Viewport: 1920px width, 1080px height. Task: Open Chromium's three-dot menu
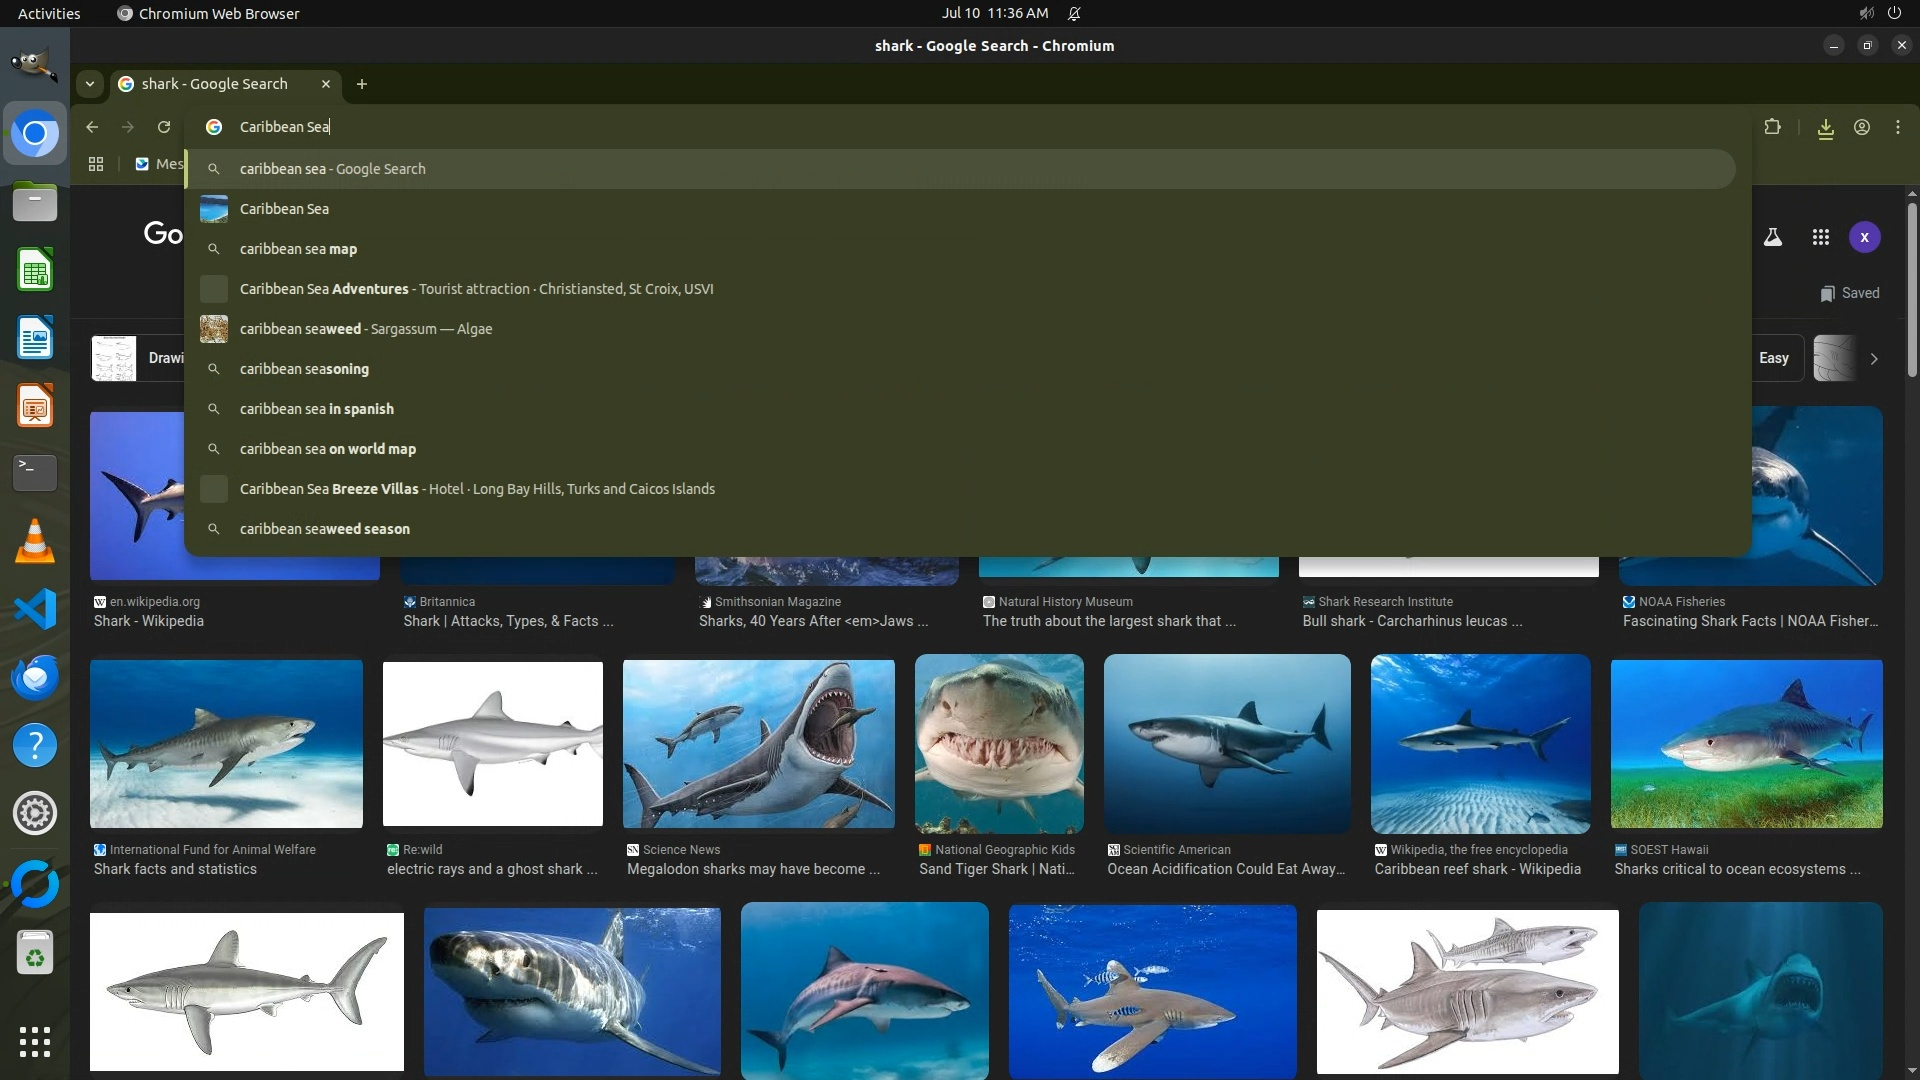pyautogui.click(x=1897, y=127)
